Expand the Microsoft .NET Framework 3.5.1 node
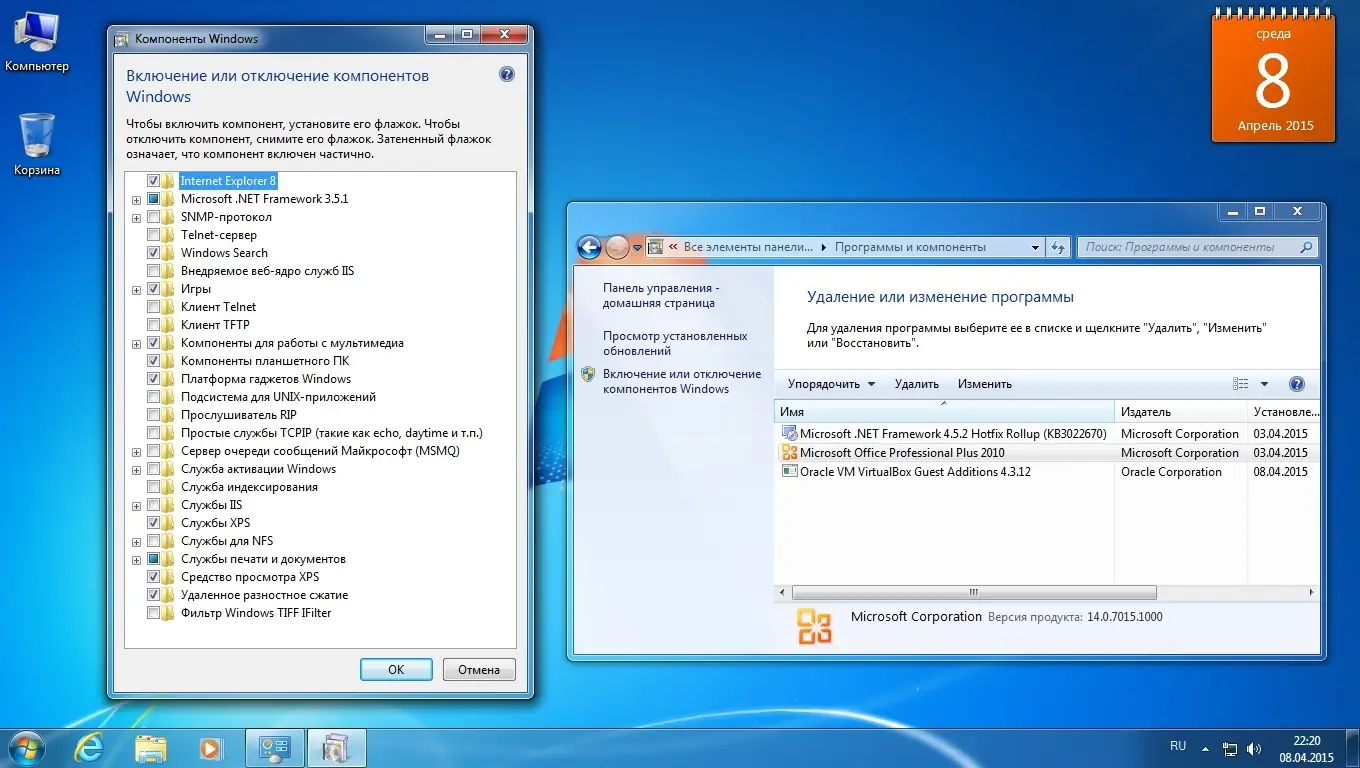 [x=136, y=199]
